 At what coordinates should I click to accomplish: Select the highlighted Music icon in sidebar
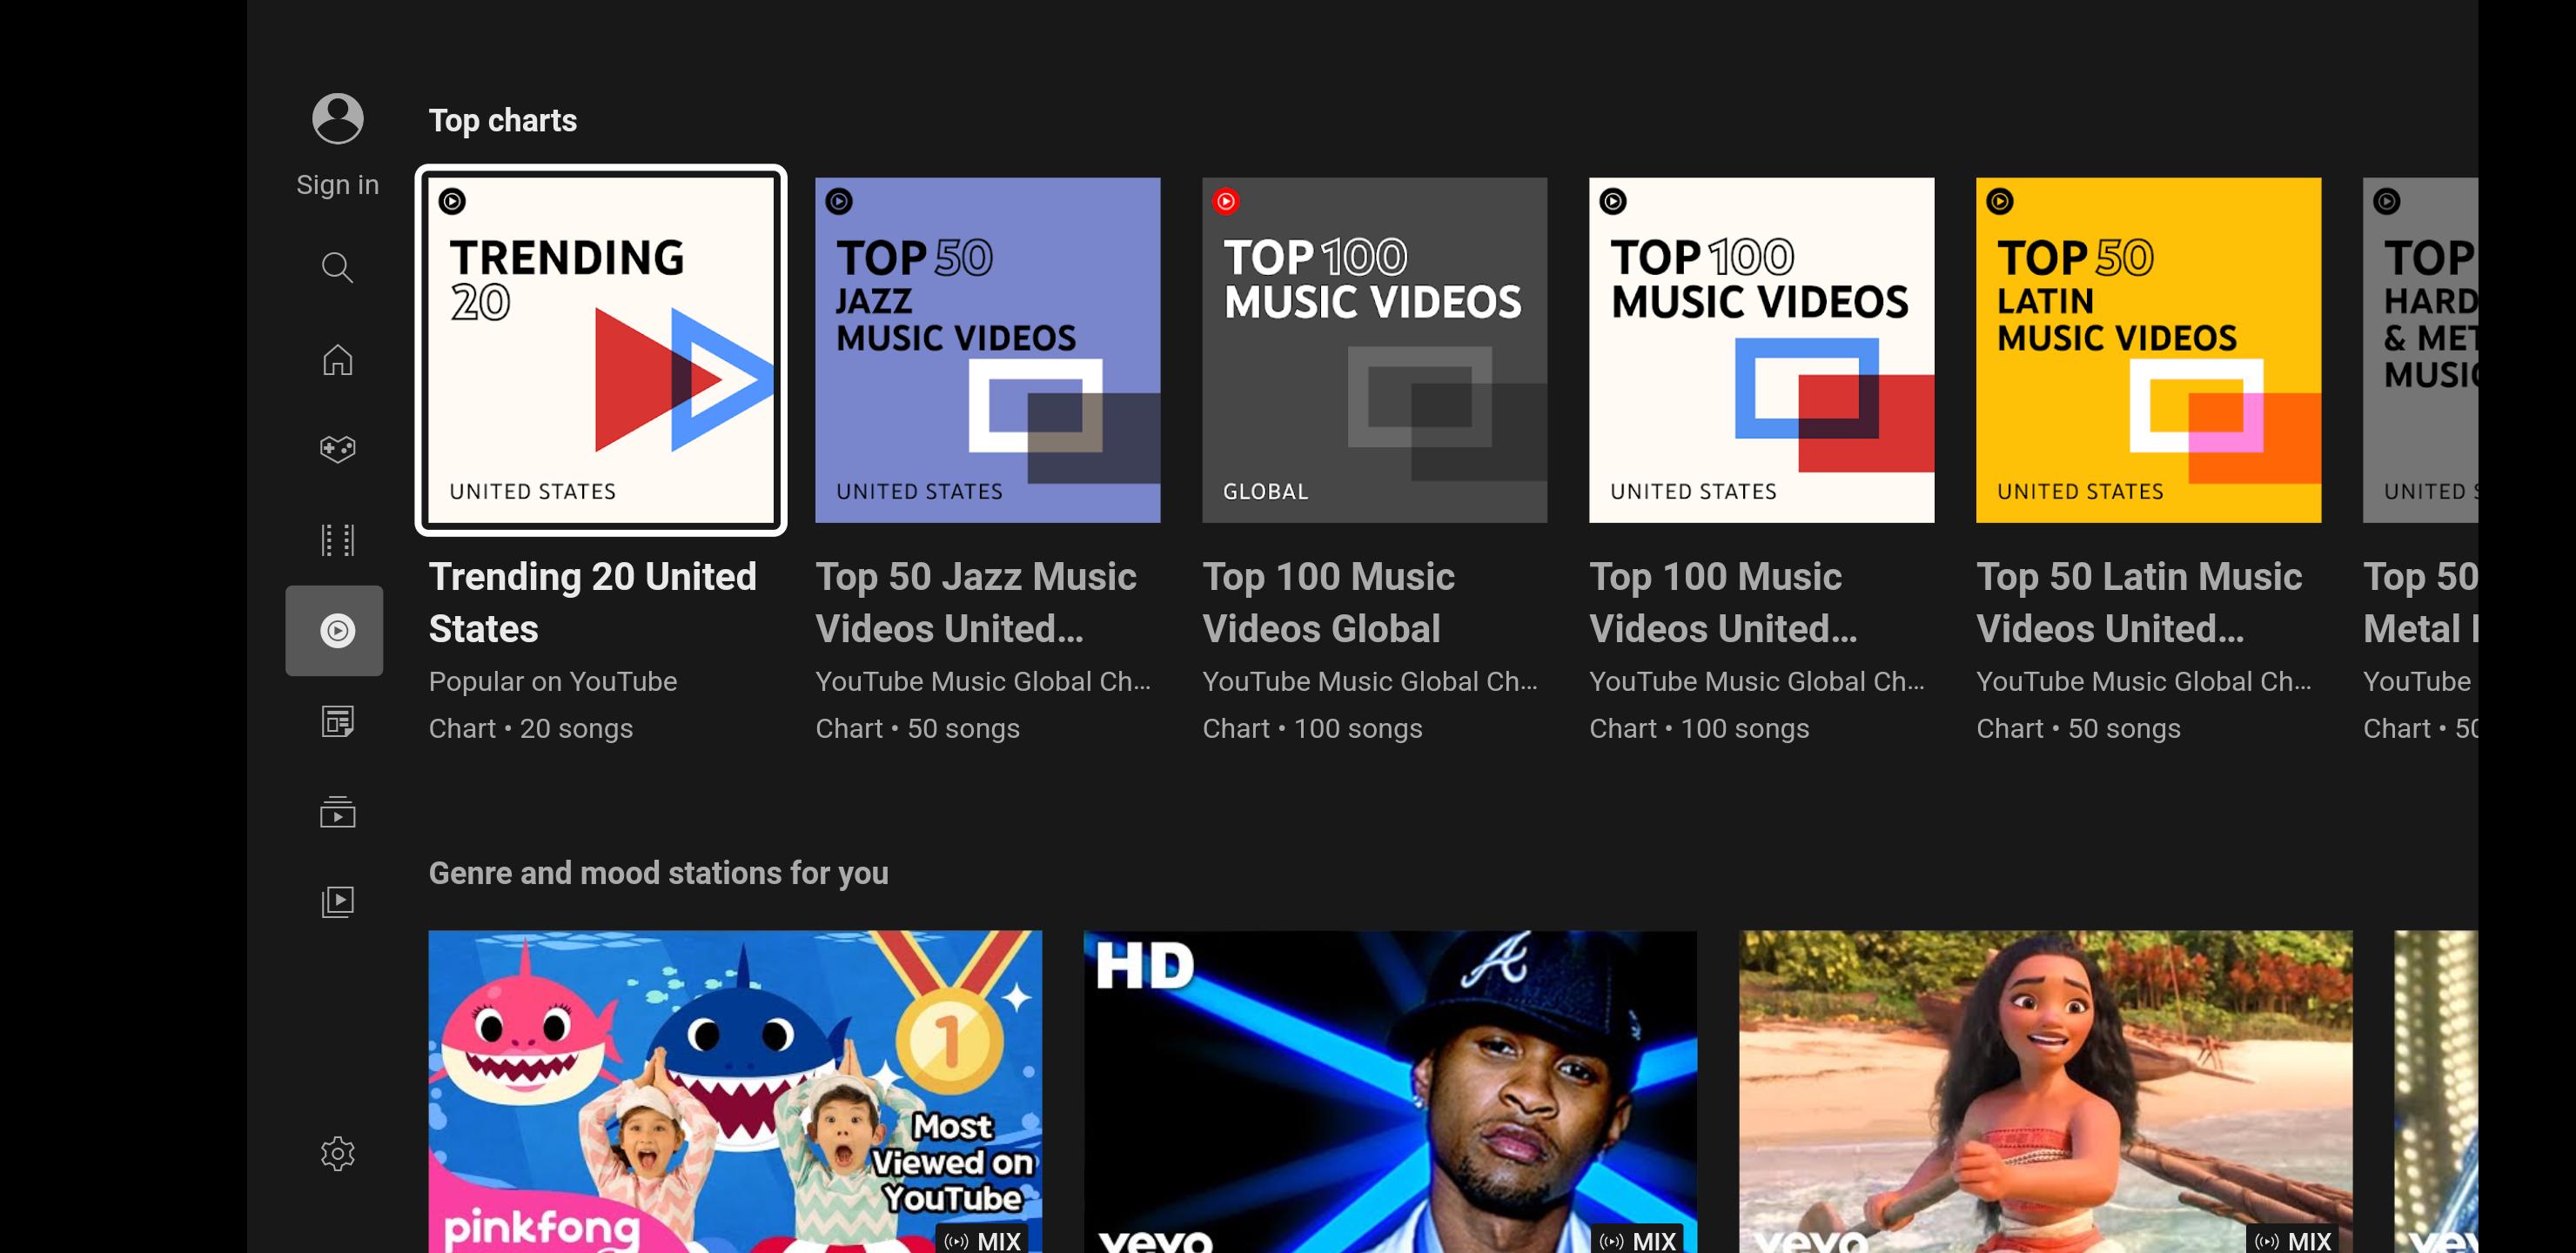335,631
